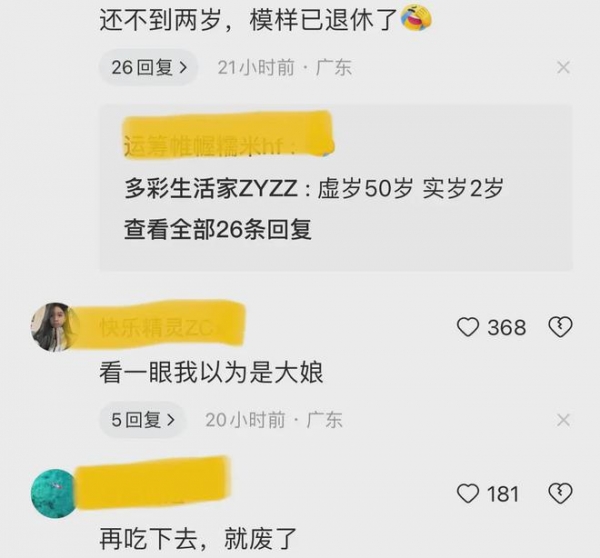The width and height of the screenshot is (600, 558).
Task: Select the comment 还不到两岁，模样已退休了
Action: (248, 20)
